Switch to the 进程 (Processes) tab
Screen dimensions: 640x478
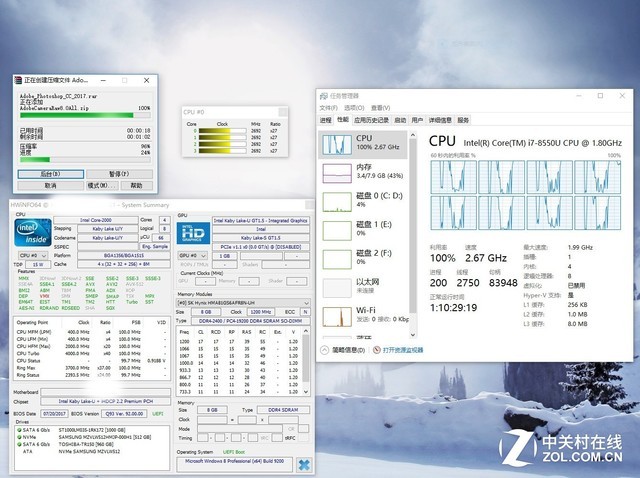(x=325, y=119)
